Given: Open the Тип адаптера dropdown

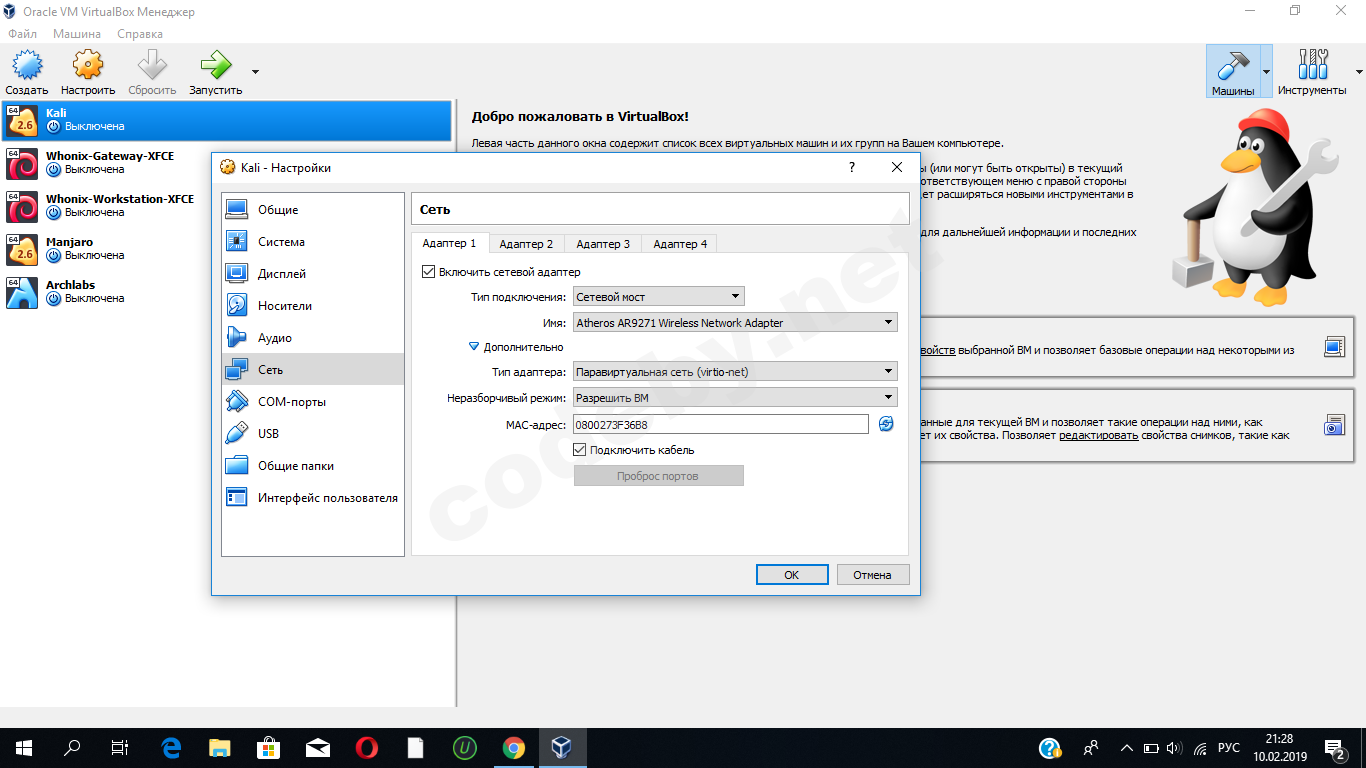Looking at the screenshot, I should 735,372.
